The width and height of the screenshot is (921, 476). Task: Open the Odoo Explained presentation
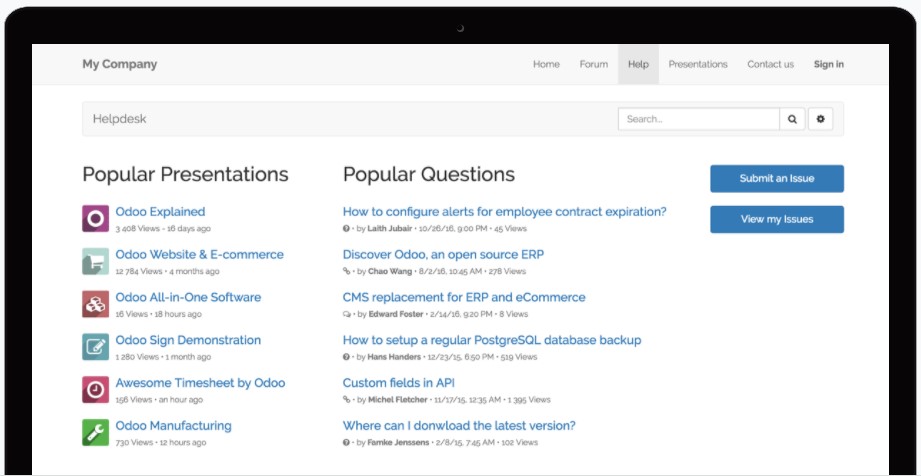pos(160,212)
